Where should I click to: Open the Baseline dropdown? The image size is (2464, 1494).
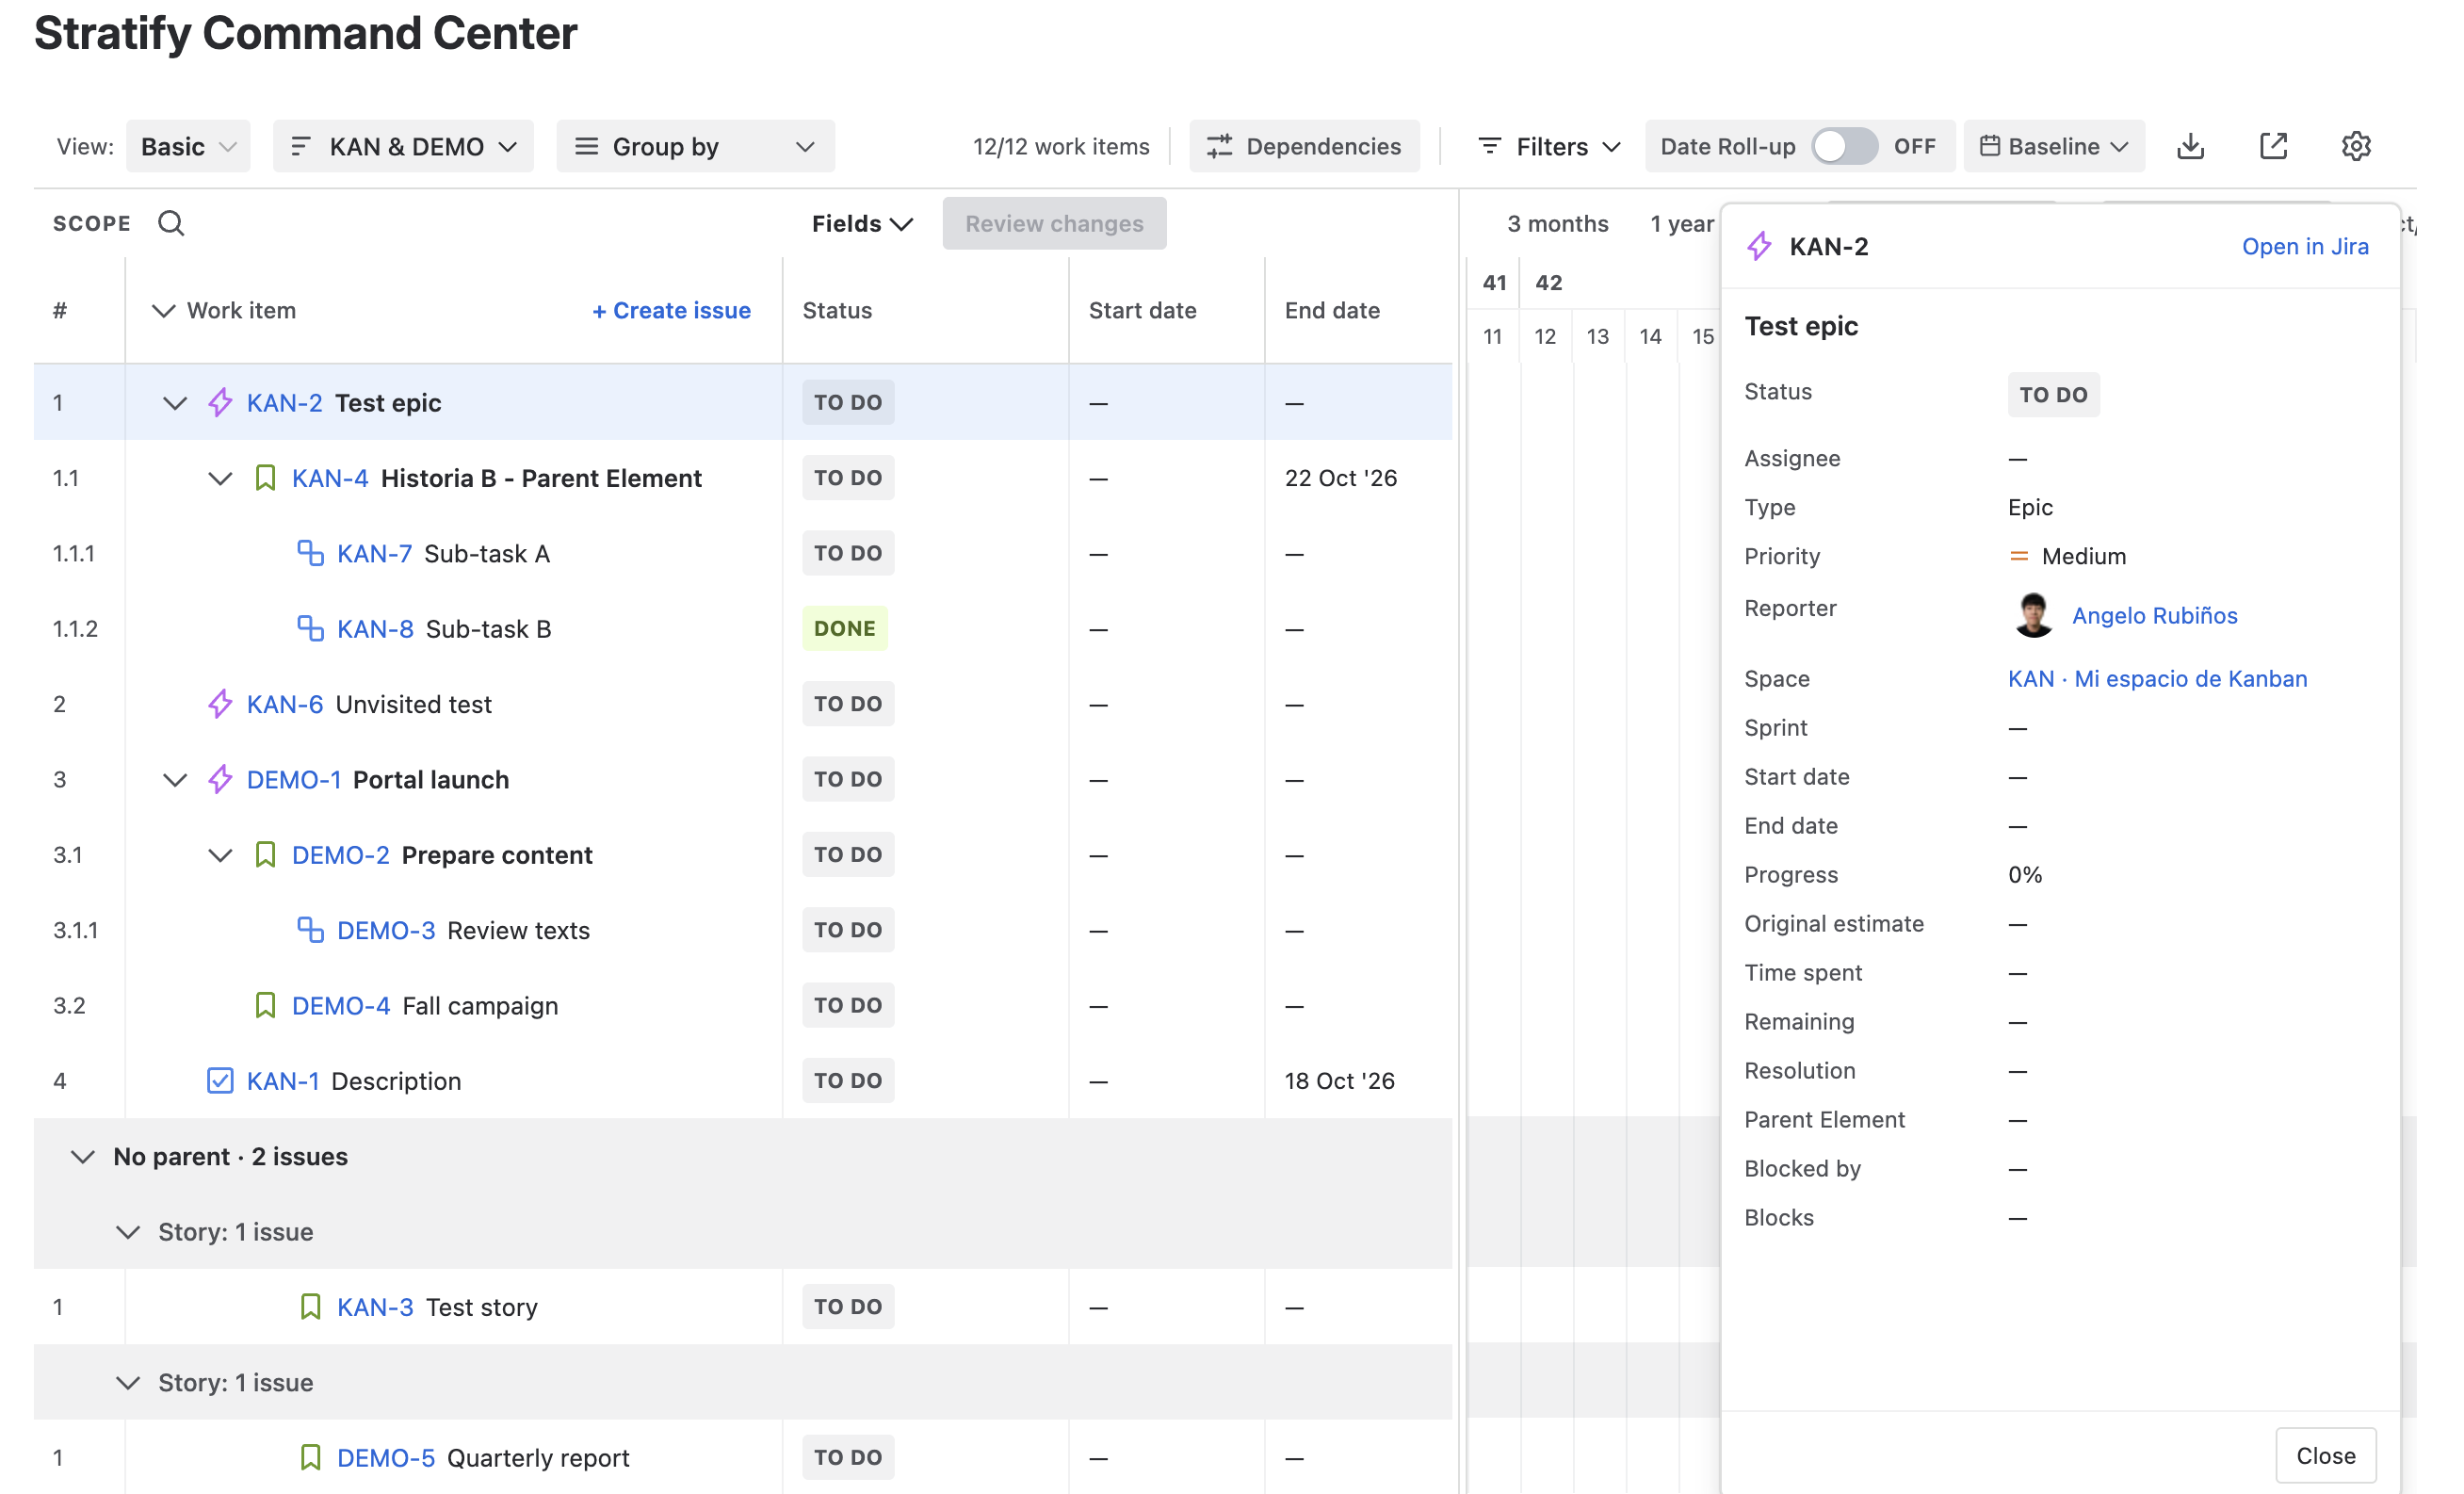[2054, 146]
